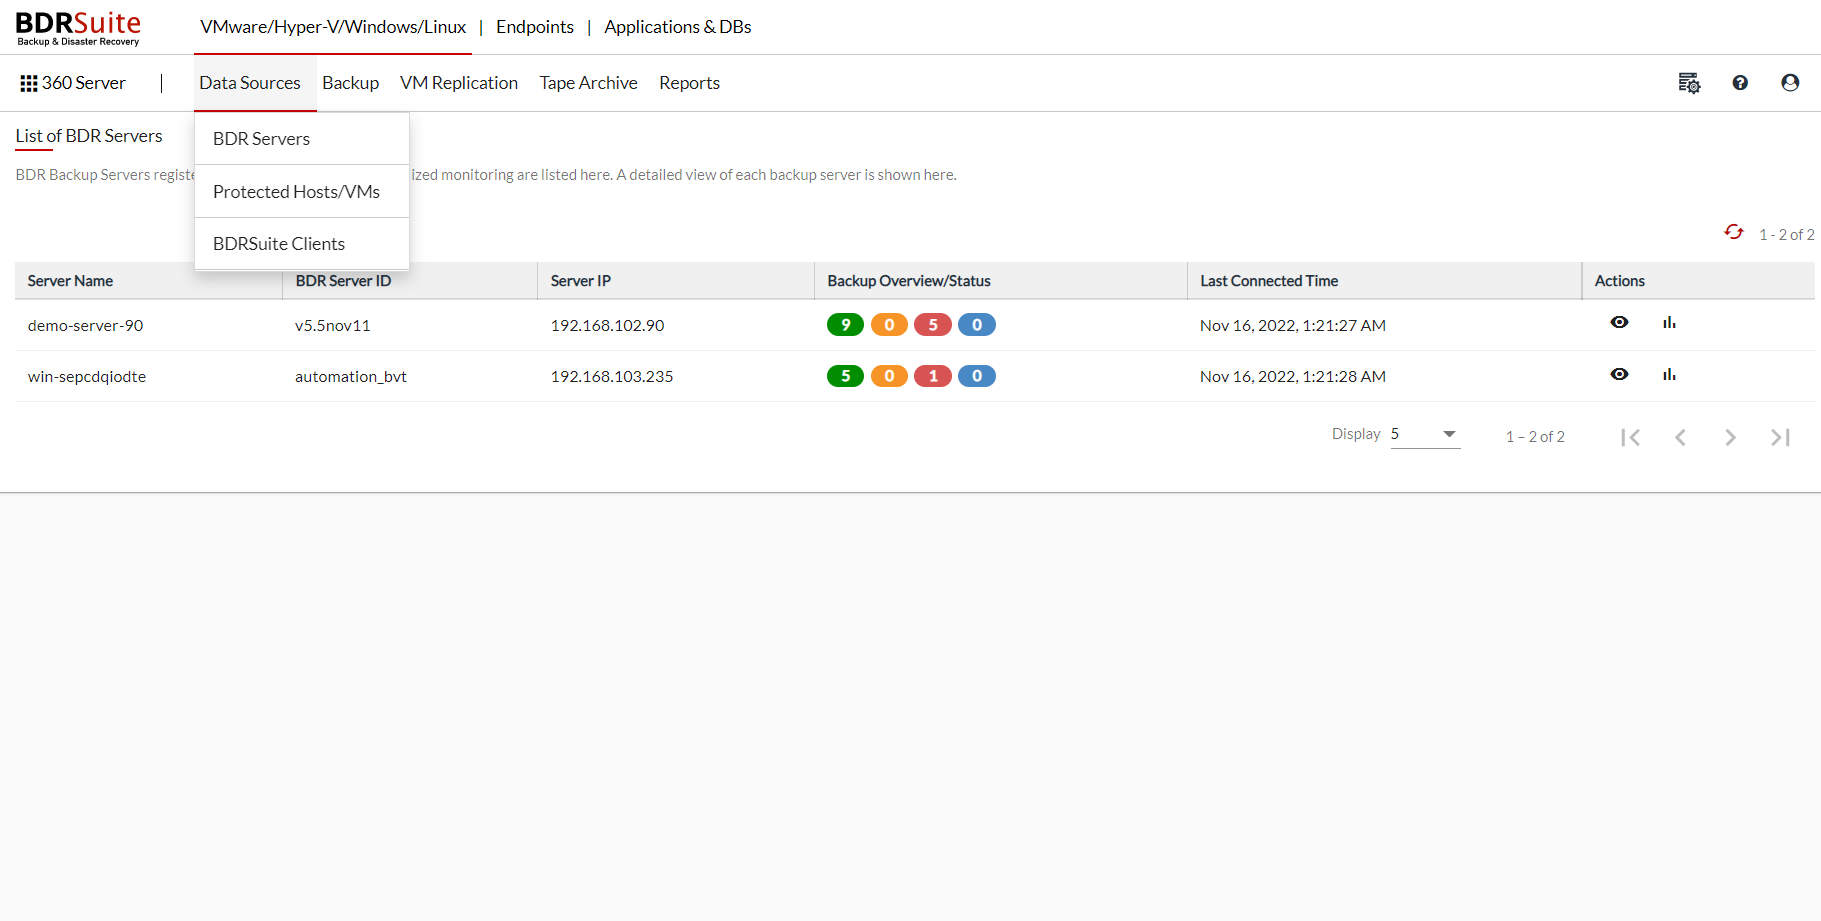1821x921 pixels.
Task: Open report chart icon for win-sepcdqiodte
Action: coord(1669,374)
